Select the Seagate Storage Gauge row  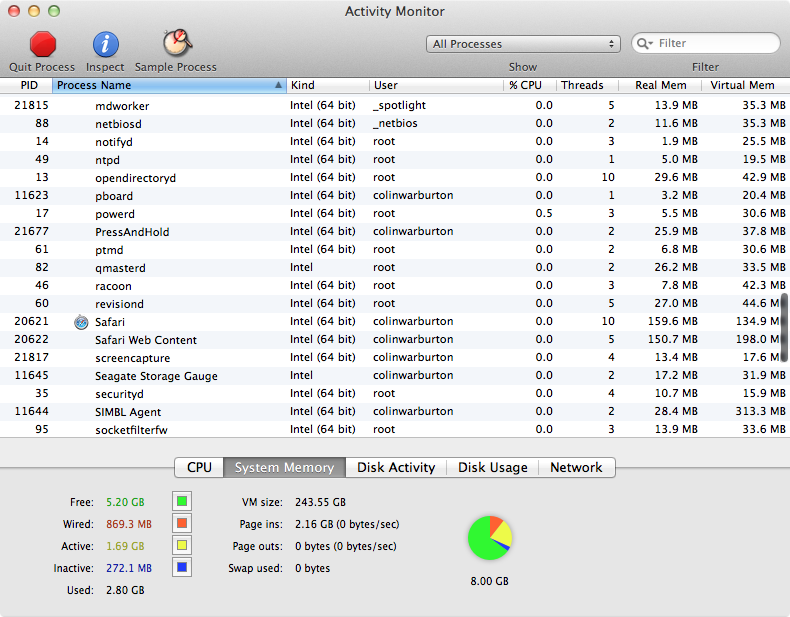[395, 376]
